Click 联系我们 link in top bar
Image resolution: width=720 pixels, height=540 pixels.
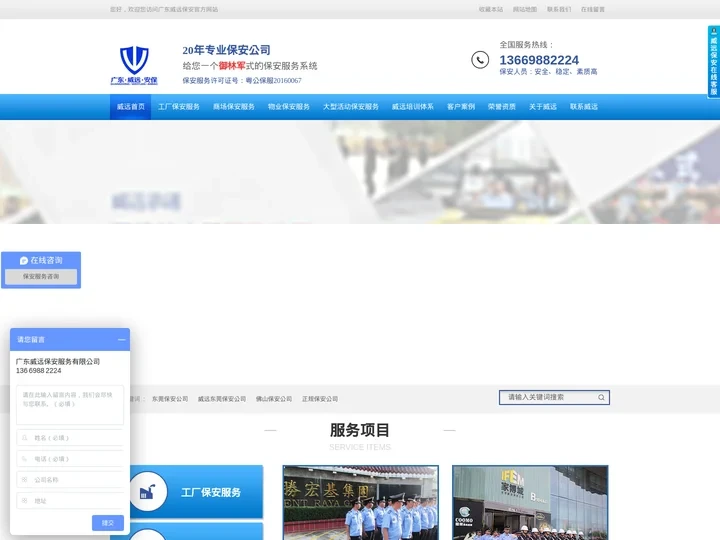(x=559, y=9)
